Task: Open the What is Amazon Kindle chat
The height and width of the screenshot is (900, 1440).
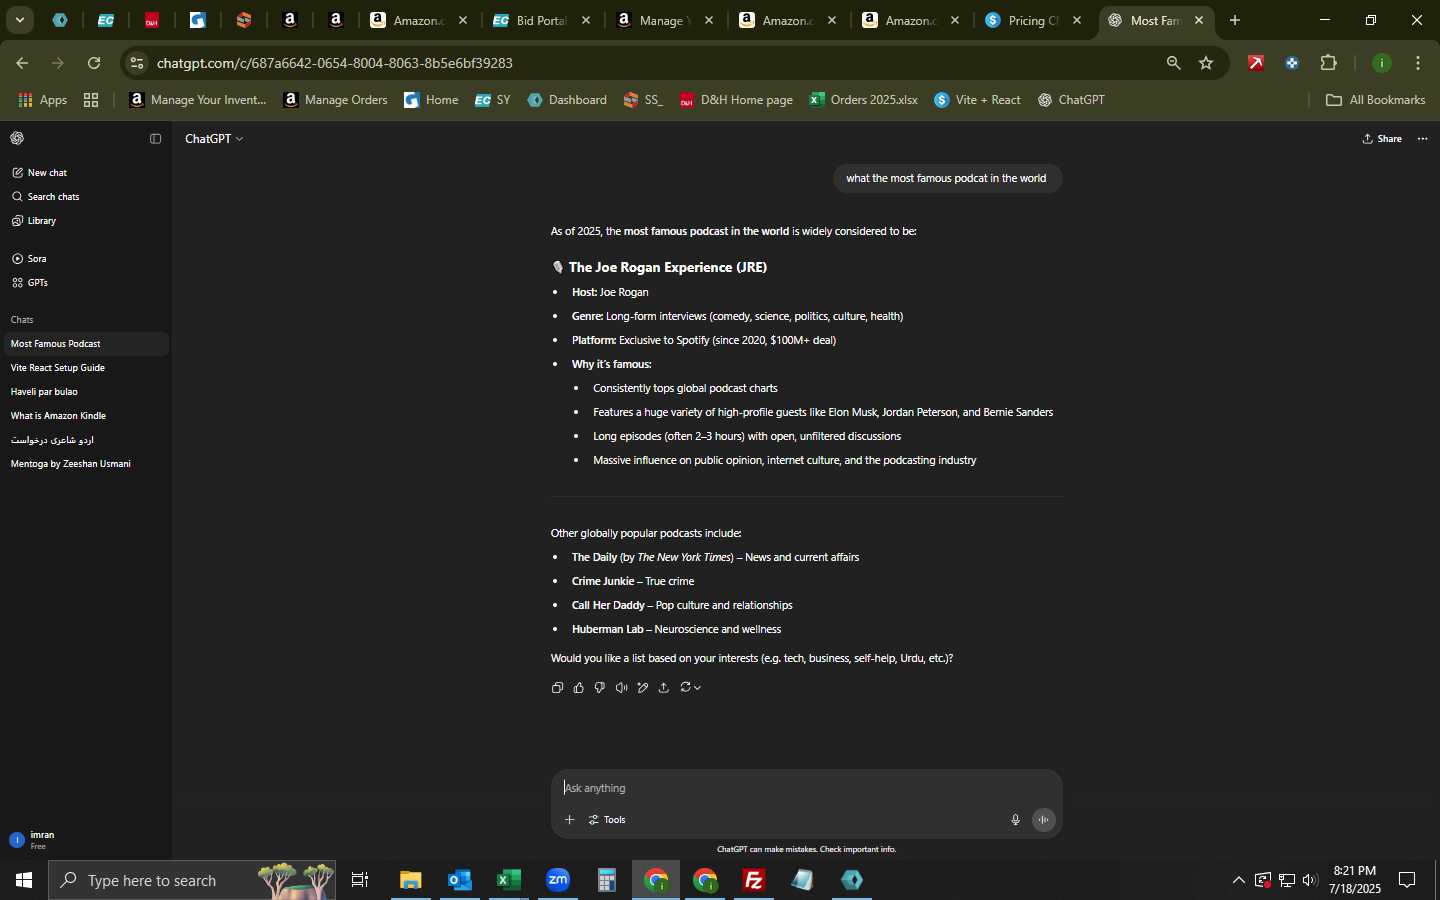Action: click(85, 416)
